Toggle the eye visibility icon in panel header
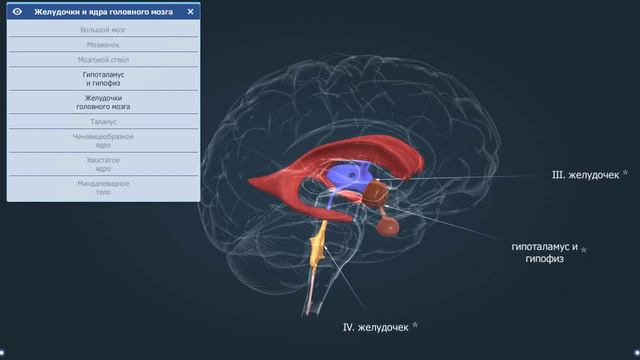640x360 pixels. 18,12
